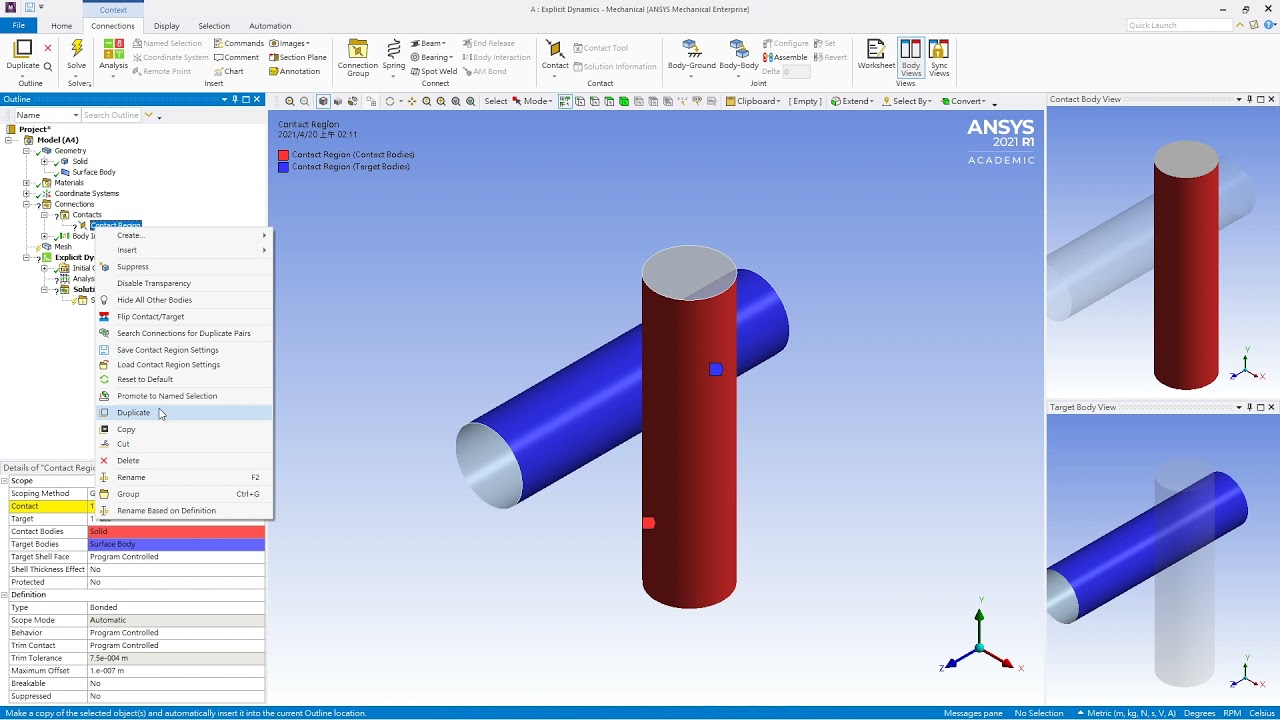Open the Extend dropdown
This screenshot has height=720, width=1280.
tap(852, 101)
